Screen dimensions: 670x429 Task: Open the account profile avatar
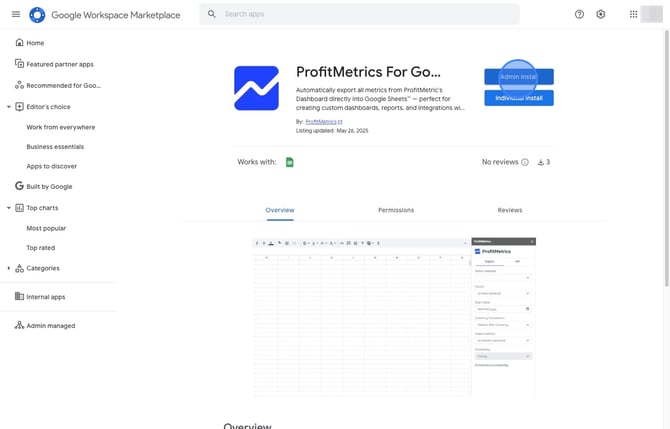[x=651, y=14]
